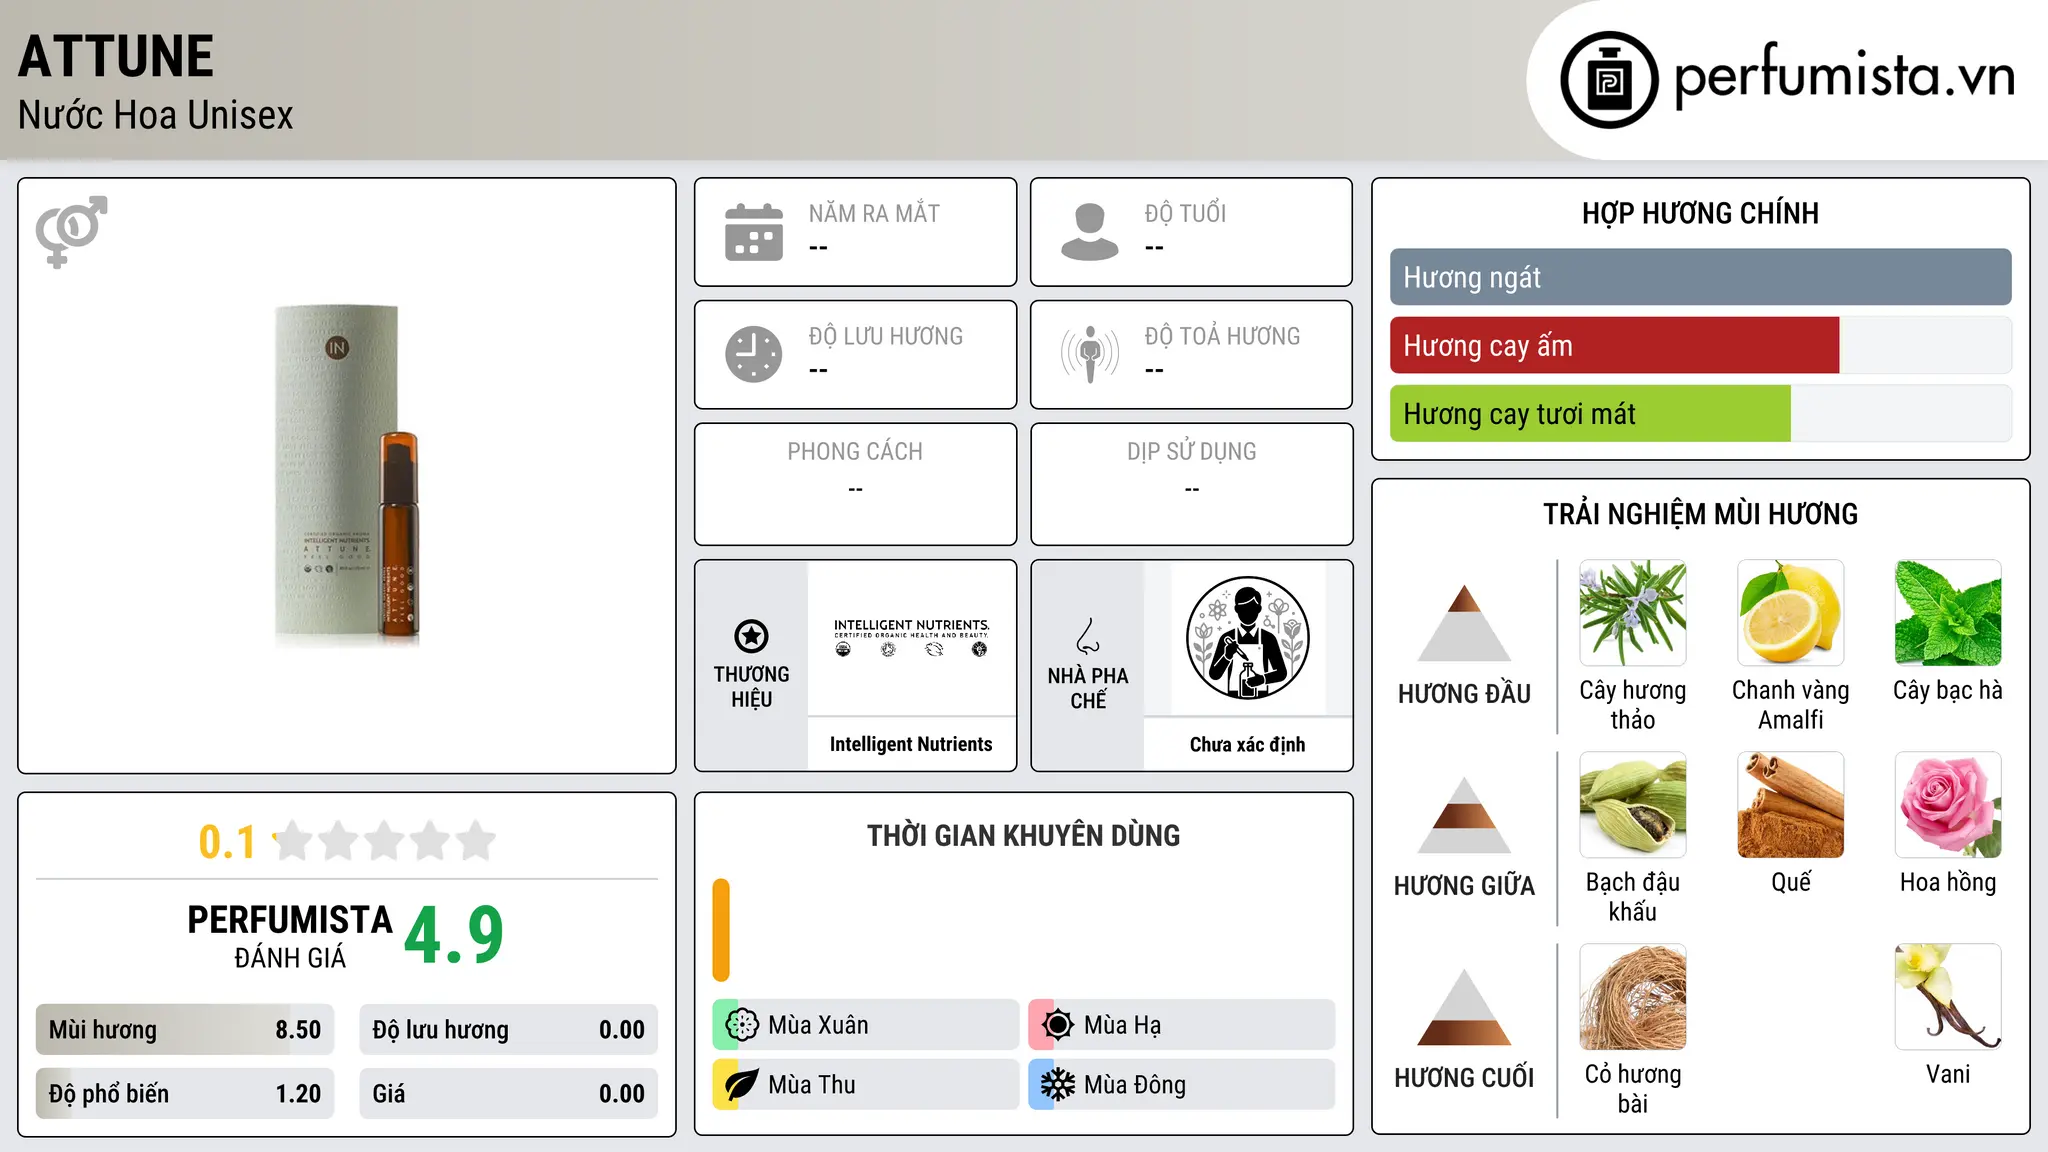Click the unisex gender symbol icon

point(71,231)
